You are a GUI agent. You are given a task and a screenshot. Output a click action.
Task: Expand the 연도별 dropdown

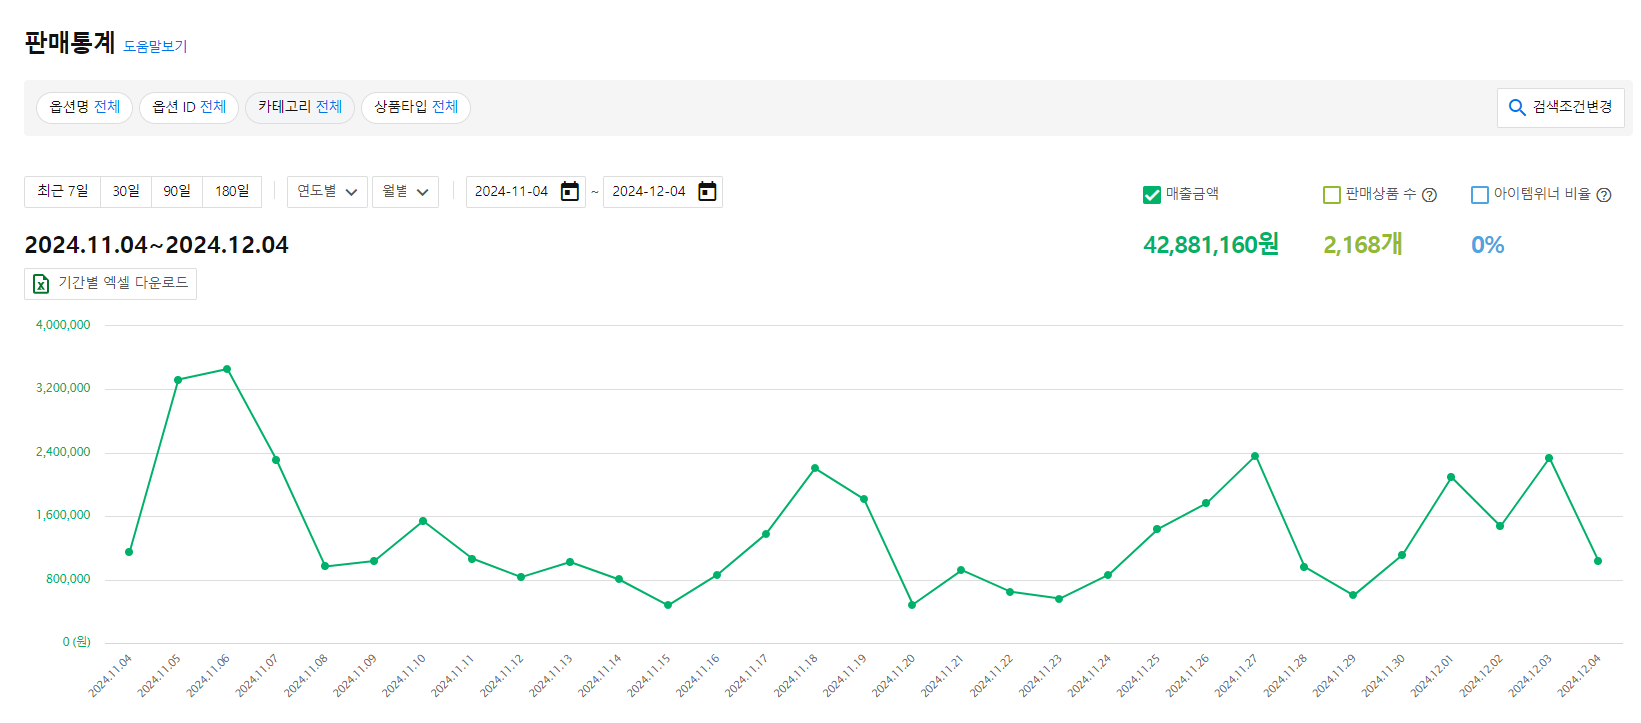(327, 192)
